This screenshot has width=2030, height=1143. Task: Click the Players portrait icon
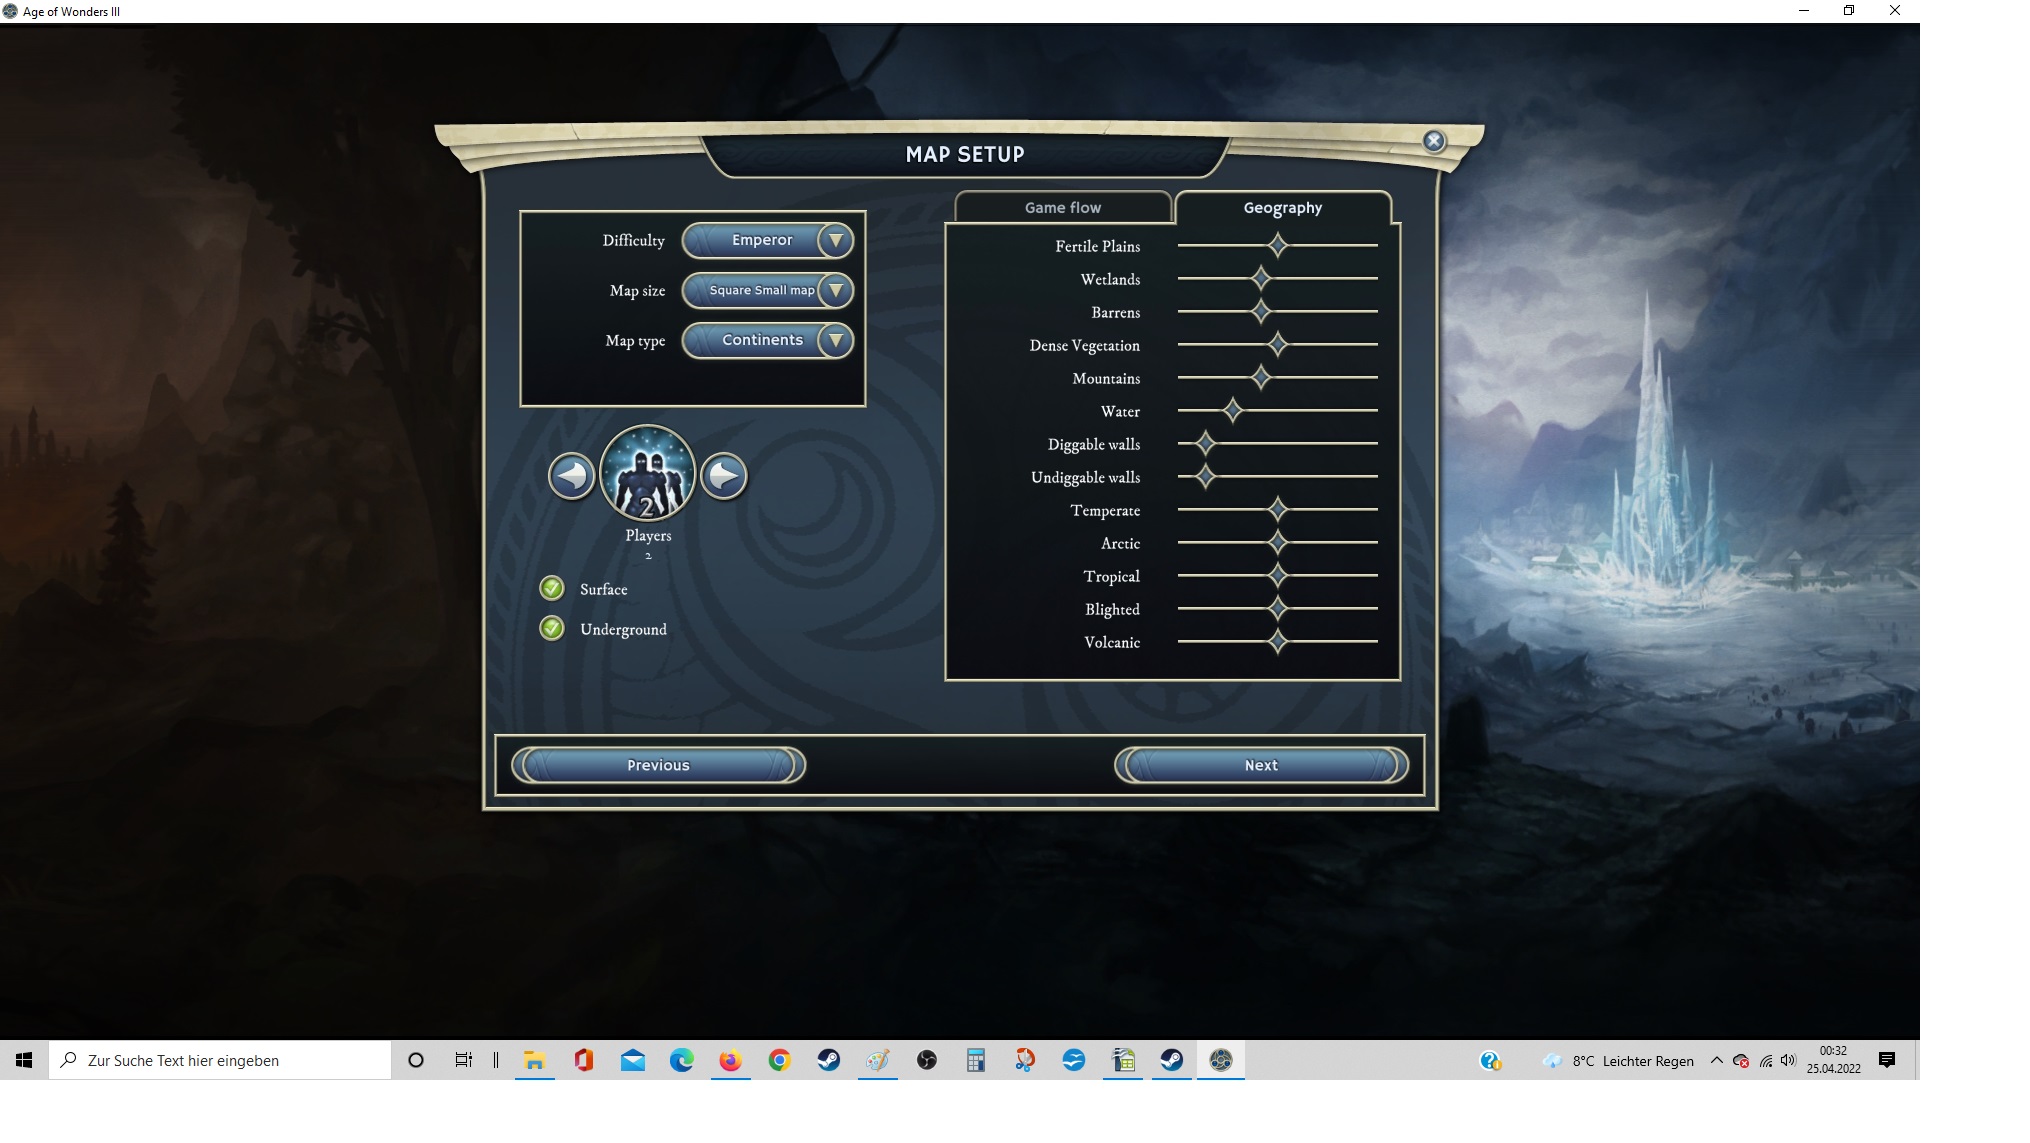[648, 474]
